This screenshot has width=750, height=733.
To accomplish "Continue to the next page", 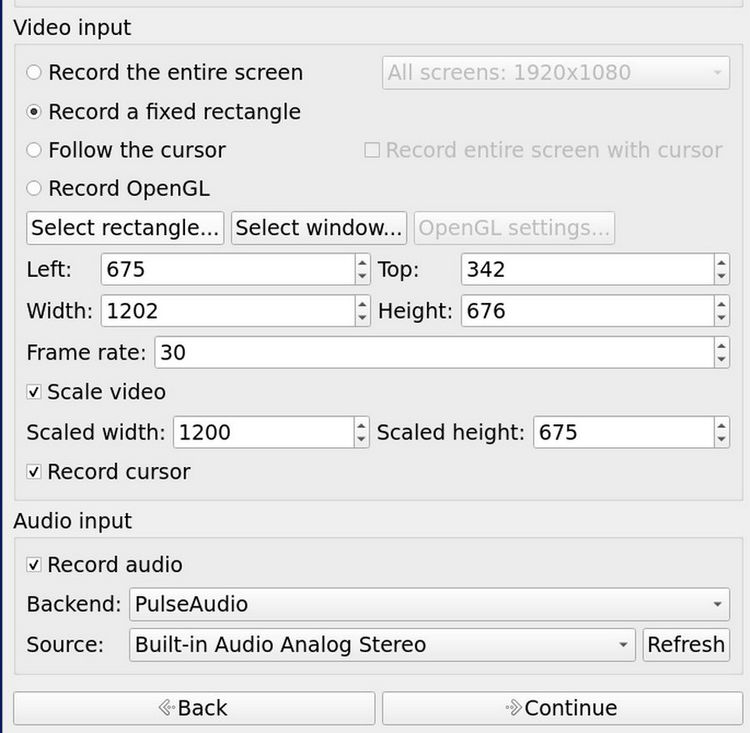I will point(562,708).
